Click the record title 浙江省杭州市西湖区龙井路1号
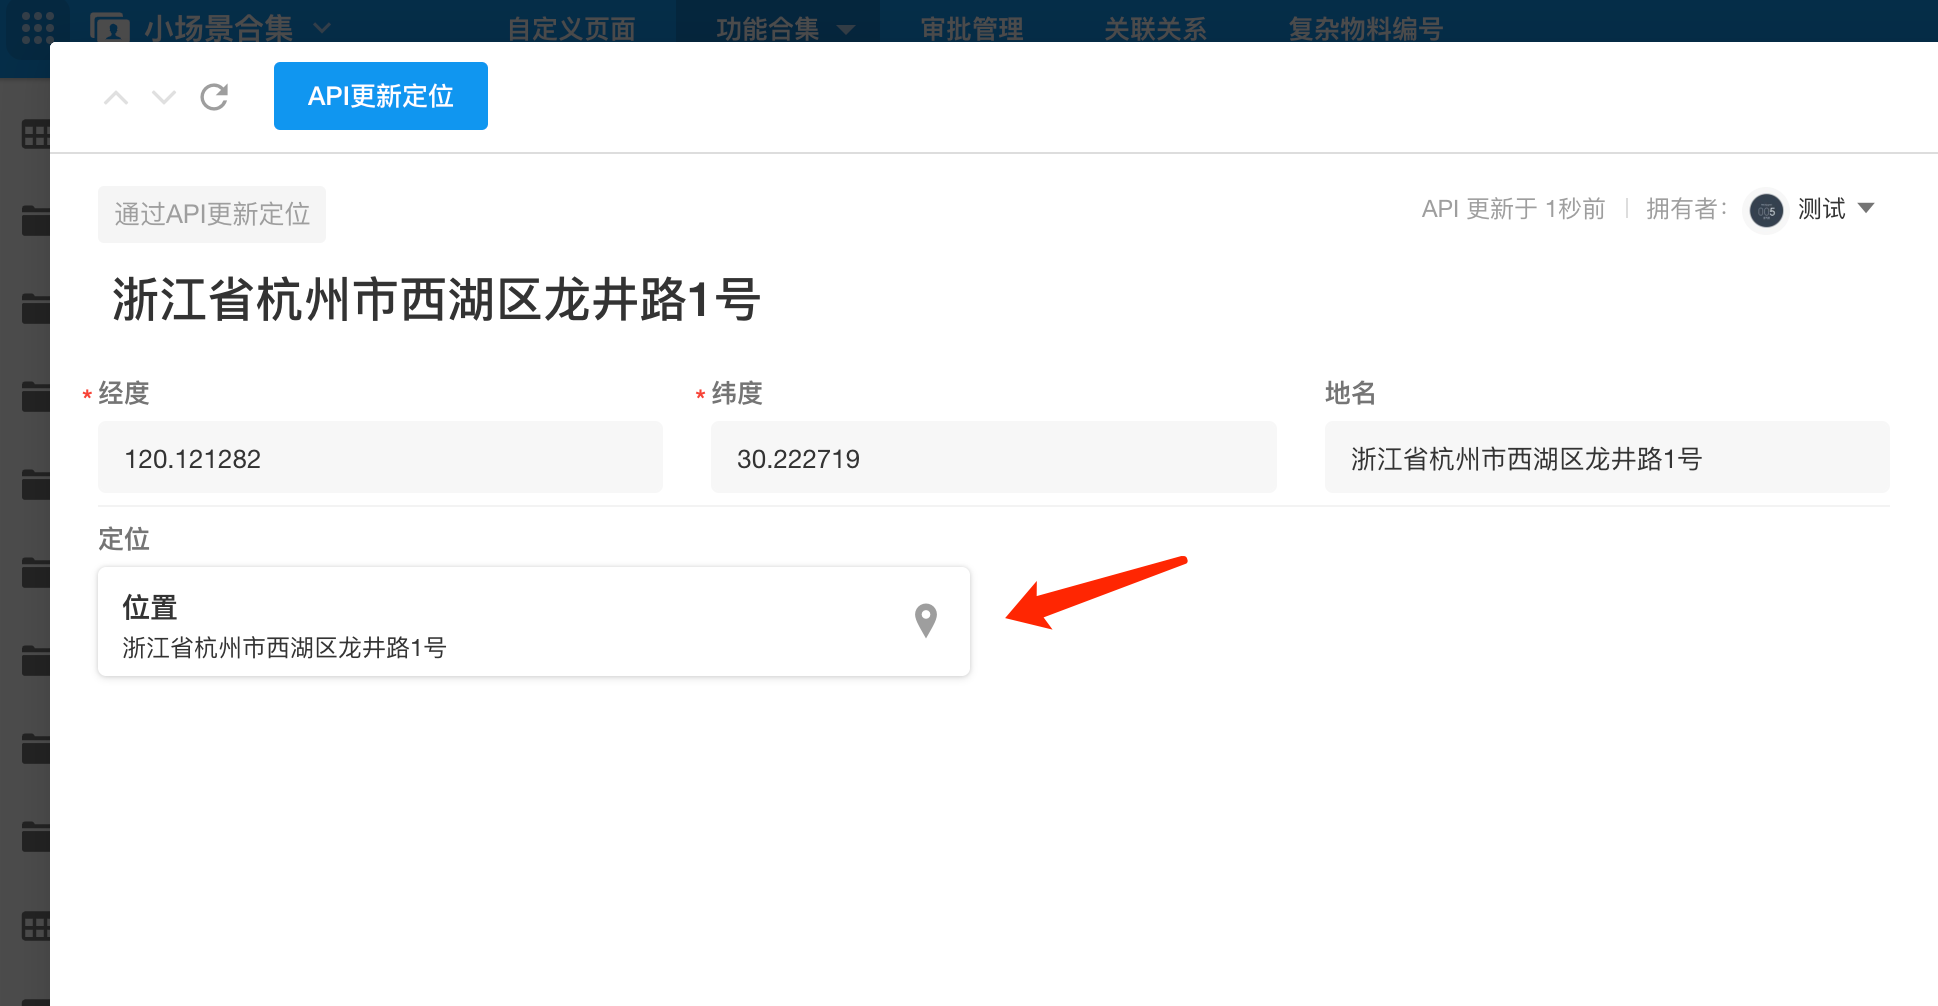Viewport: 1938px width, 1006px height. pyautogui.click(x=436, y=300)
